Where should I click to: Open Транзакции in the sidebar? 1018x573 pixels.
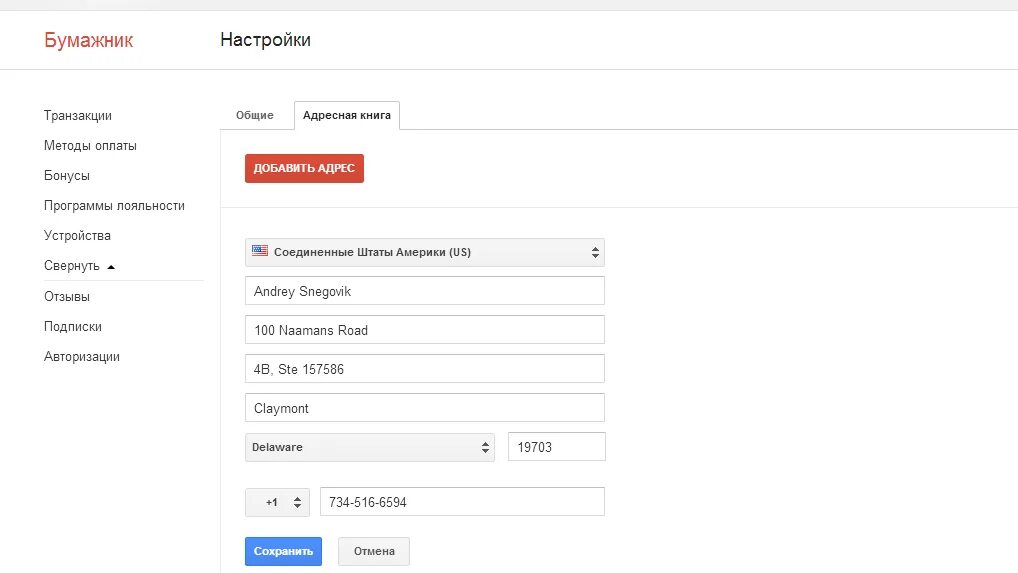pyautogui.click(x=78, y=116)
